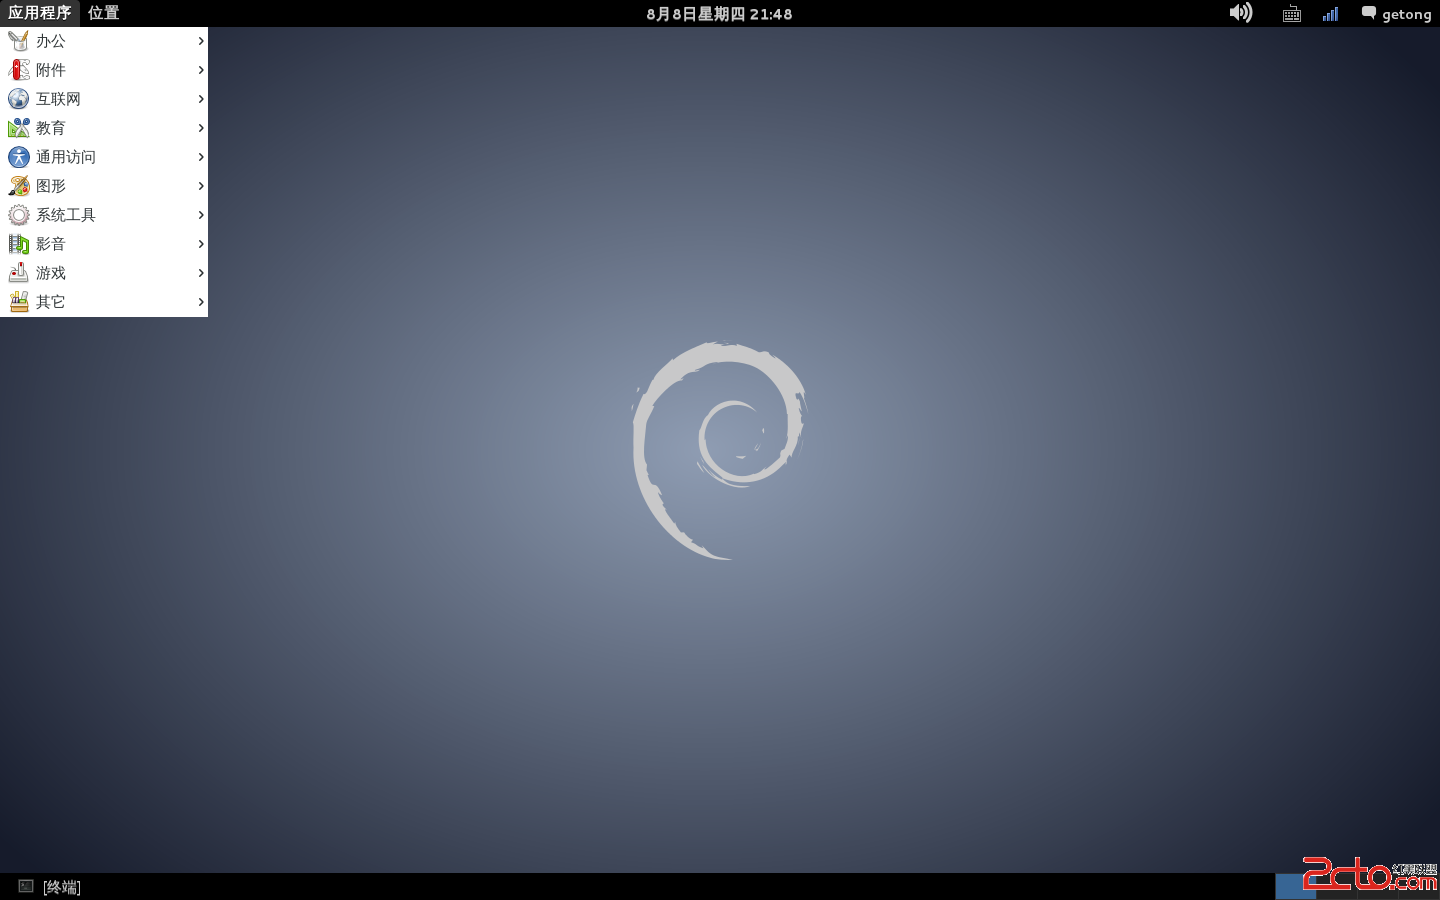This screenshot has width=1440, height=900.
Task: Click the terminal icon in bottom taskbar
Action: (x=26, y=886)
